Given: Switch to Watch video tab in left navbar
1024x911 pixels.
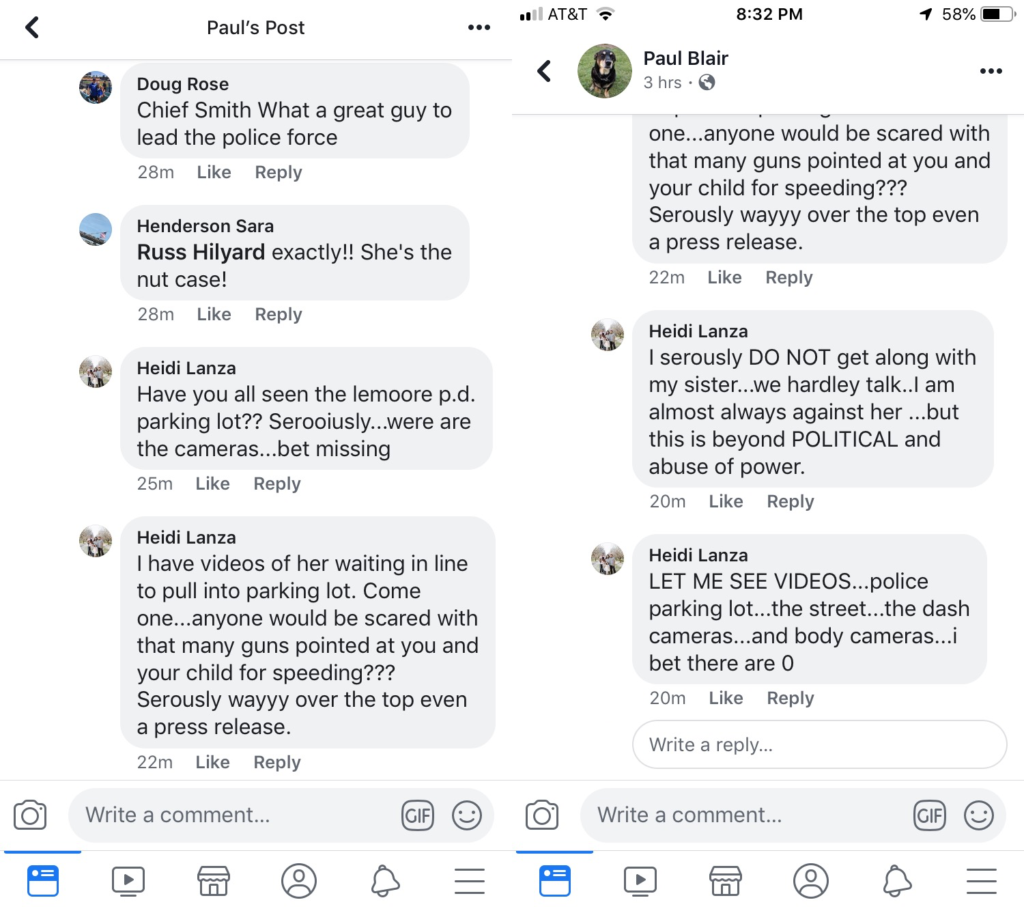Looking at the screenshot, I should (x=128, y=880).
